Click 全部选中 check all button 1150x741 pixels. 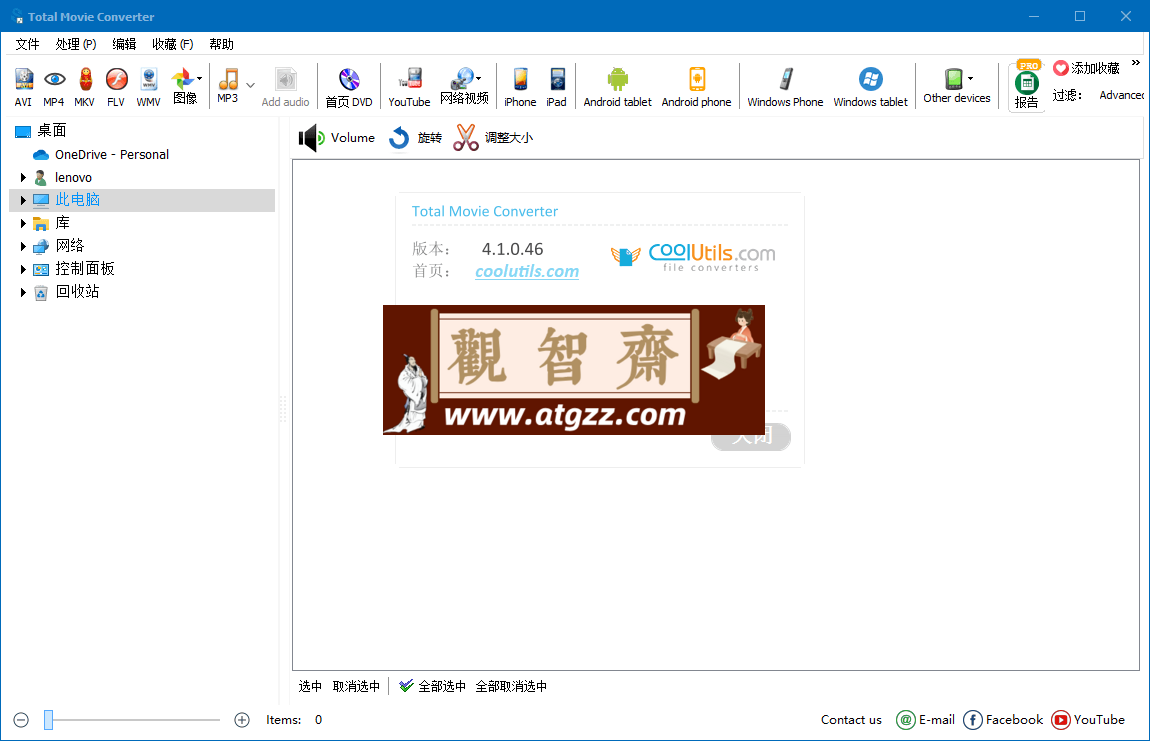tap(433, 686)
